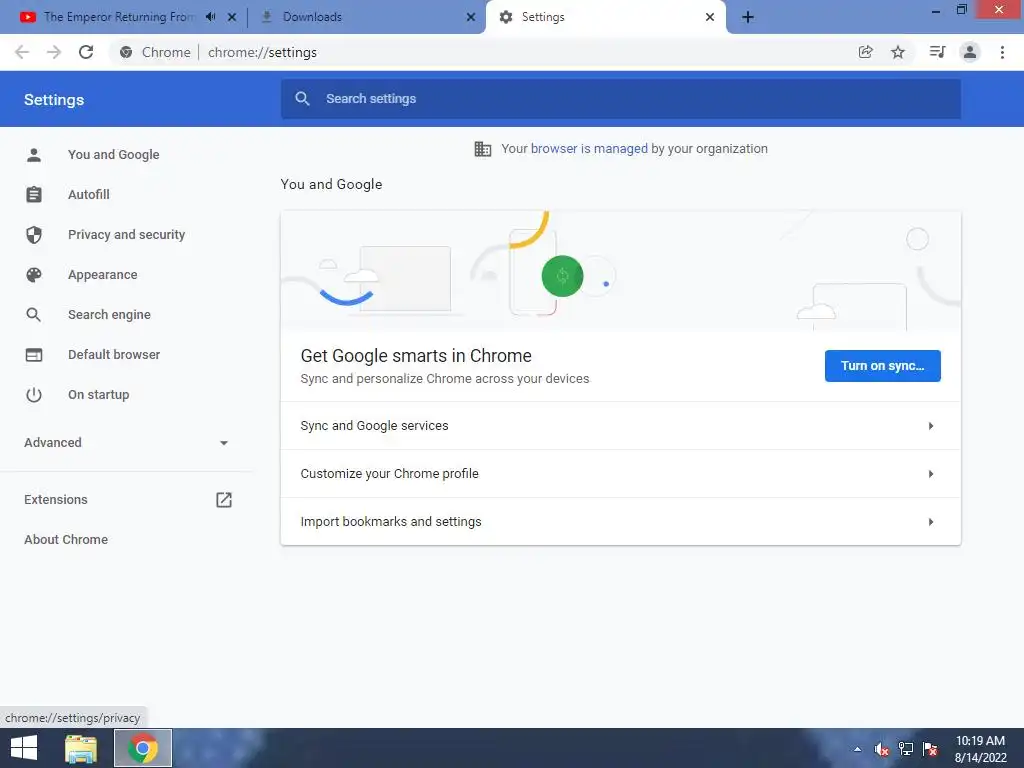The image size is (1024, 768).
Task: Open Customize your Chrome profile row
Action: pos(620,473)
